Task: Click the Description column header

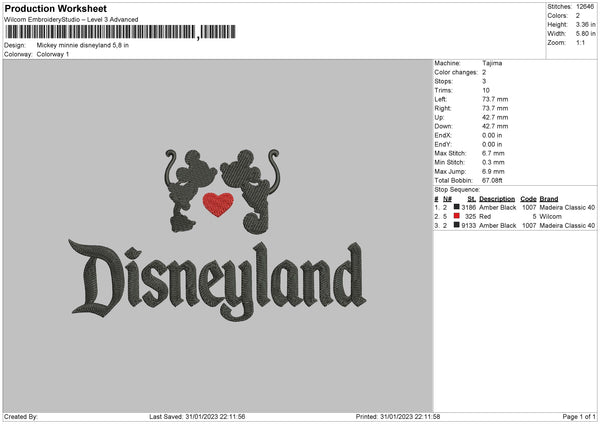Action: [497, 199]
